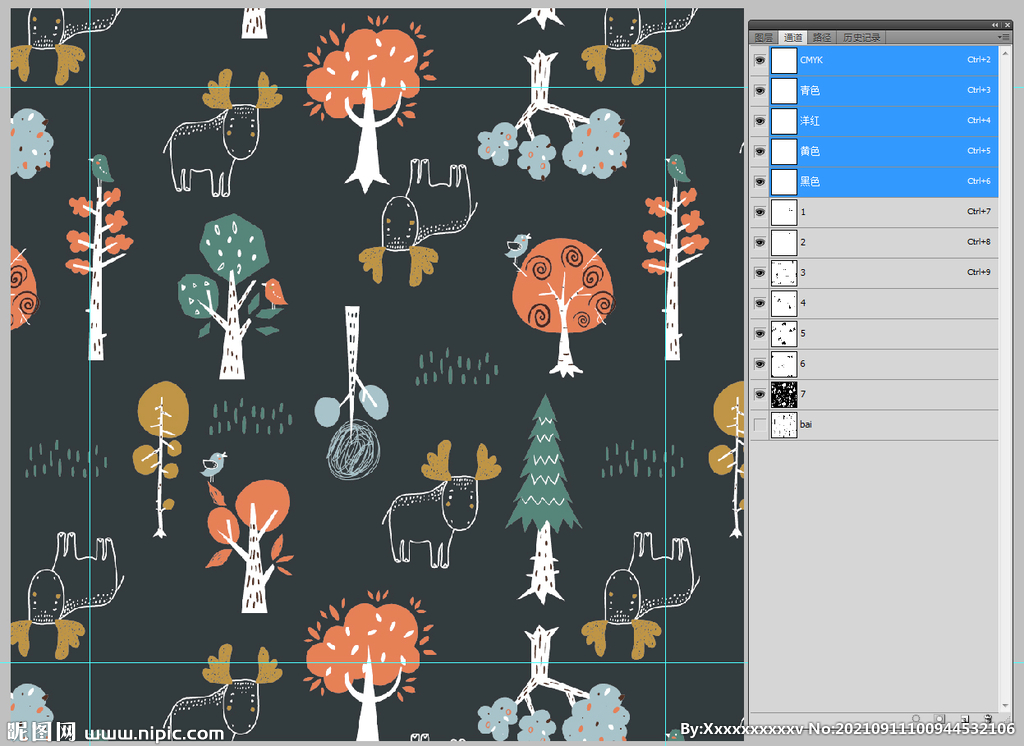Toggle eye icon of channel 1
This screenshot has height=746, width=1024.
pos(760,212)
